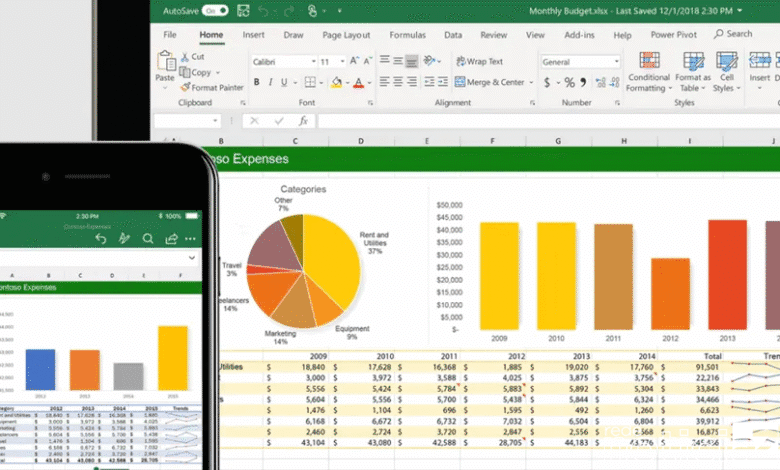Click the Align Left icon
Viewport: 780px width, 470px height.
click(x=385, y=82)
